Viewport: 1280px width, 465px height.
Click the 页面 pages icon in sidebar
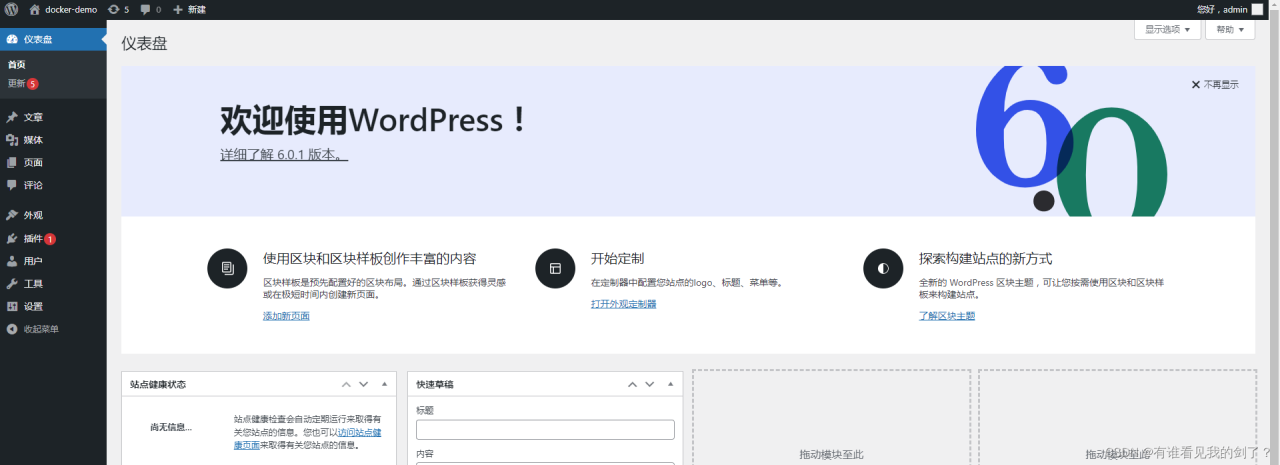pos(12,162)
